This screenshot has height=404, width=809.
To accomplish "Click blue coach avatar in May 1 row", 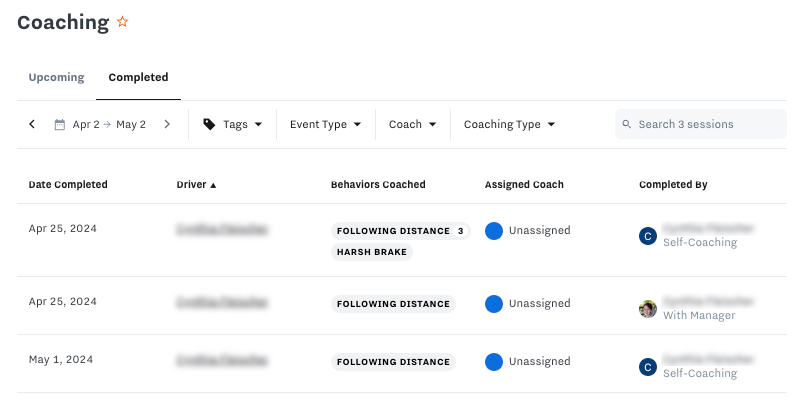I will pos(494,362).
